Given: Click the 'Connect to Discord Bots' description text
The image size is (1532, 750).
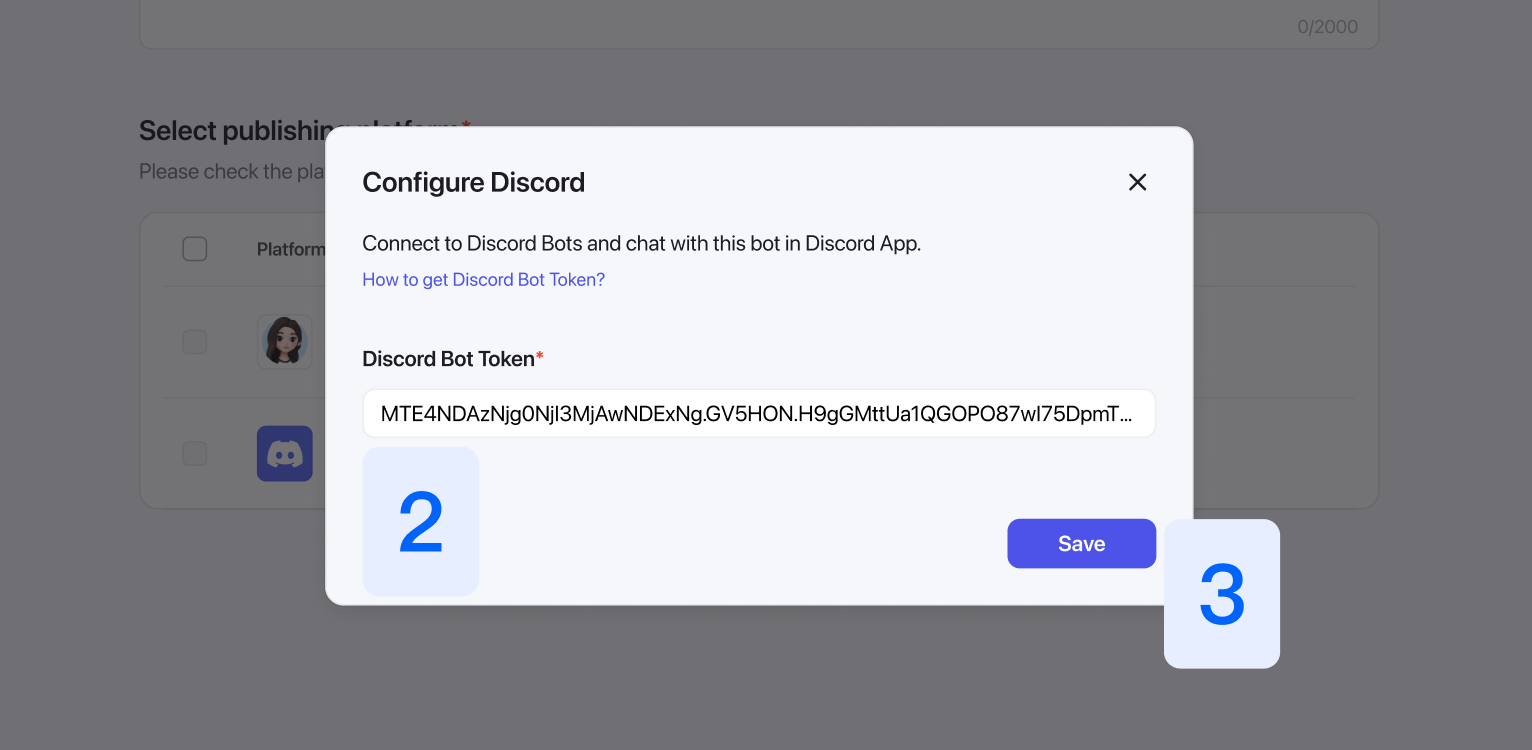Looking at the screenshot, I should tap(641, 243).
